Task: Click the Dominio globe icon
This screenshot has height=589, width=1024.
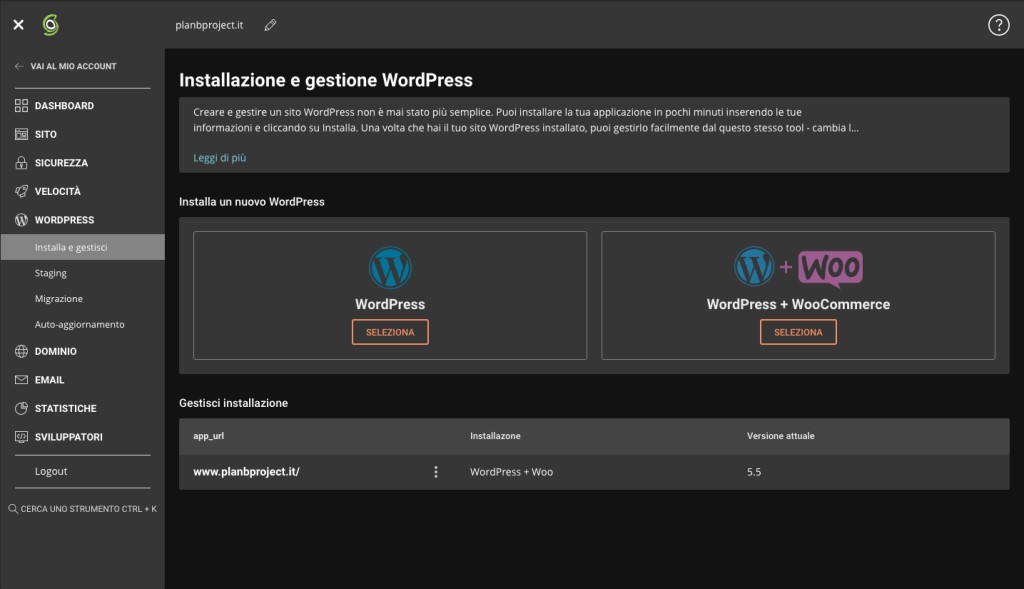Action: coord(22,351)
